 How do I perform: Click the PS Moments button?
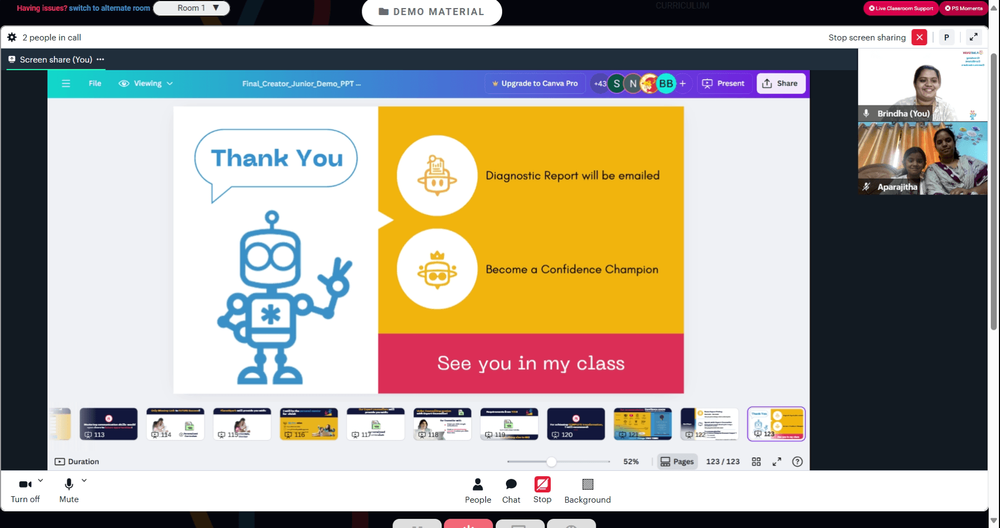click(964, 8)
